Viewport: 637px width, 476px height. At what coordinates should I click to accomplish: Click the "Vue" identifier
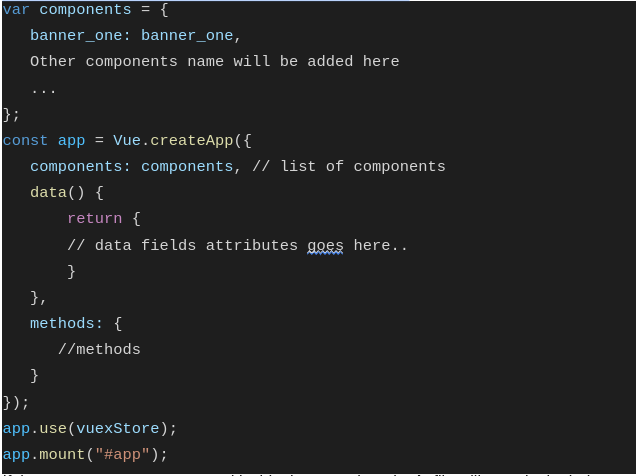(x=127, y=141)
